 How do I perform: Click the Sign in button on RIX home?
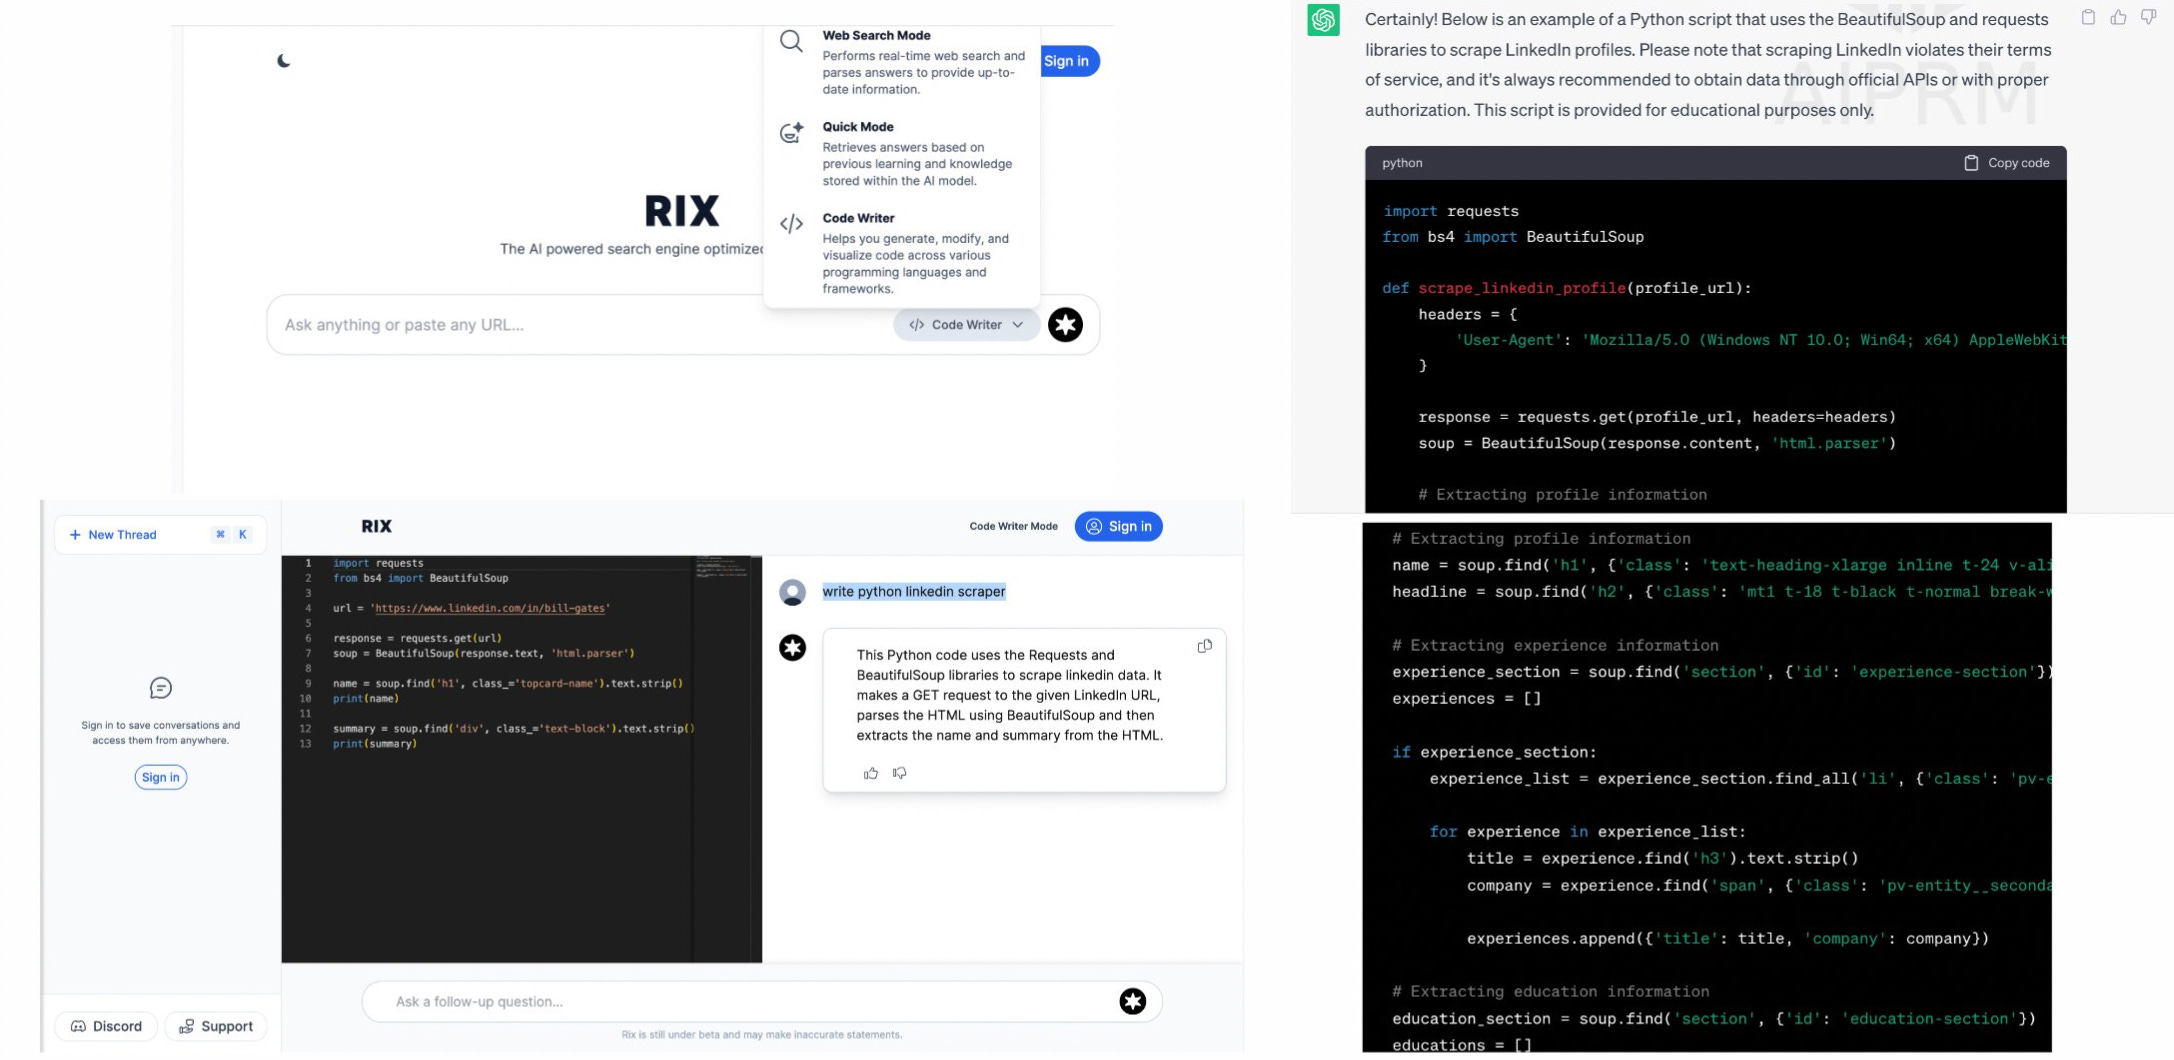[x=1069, y=61]
